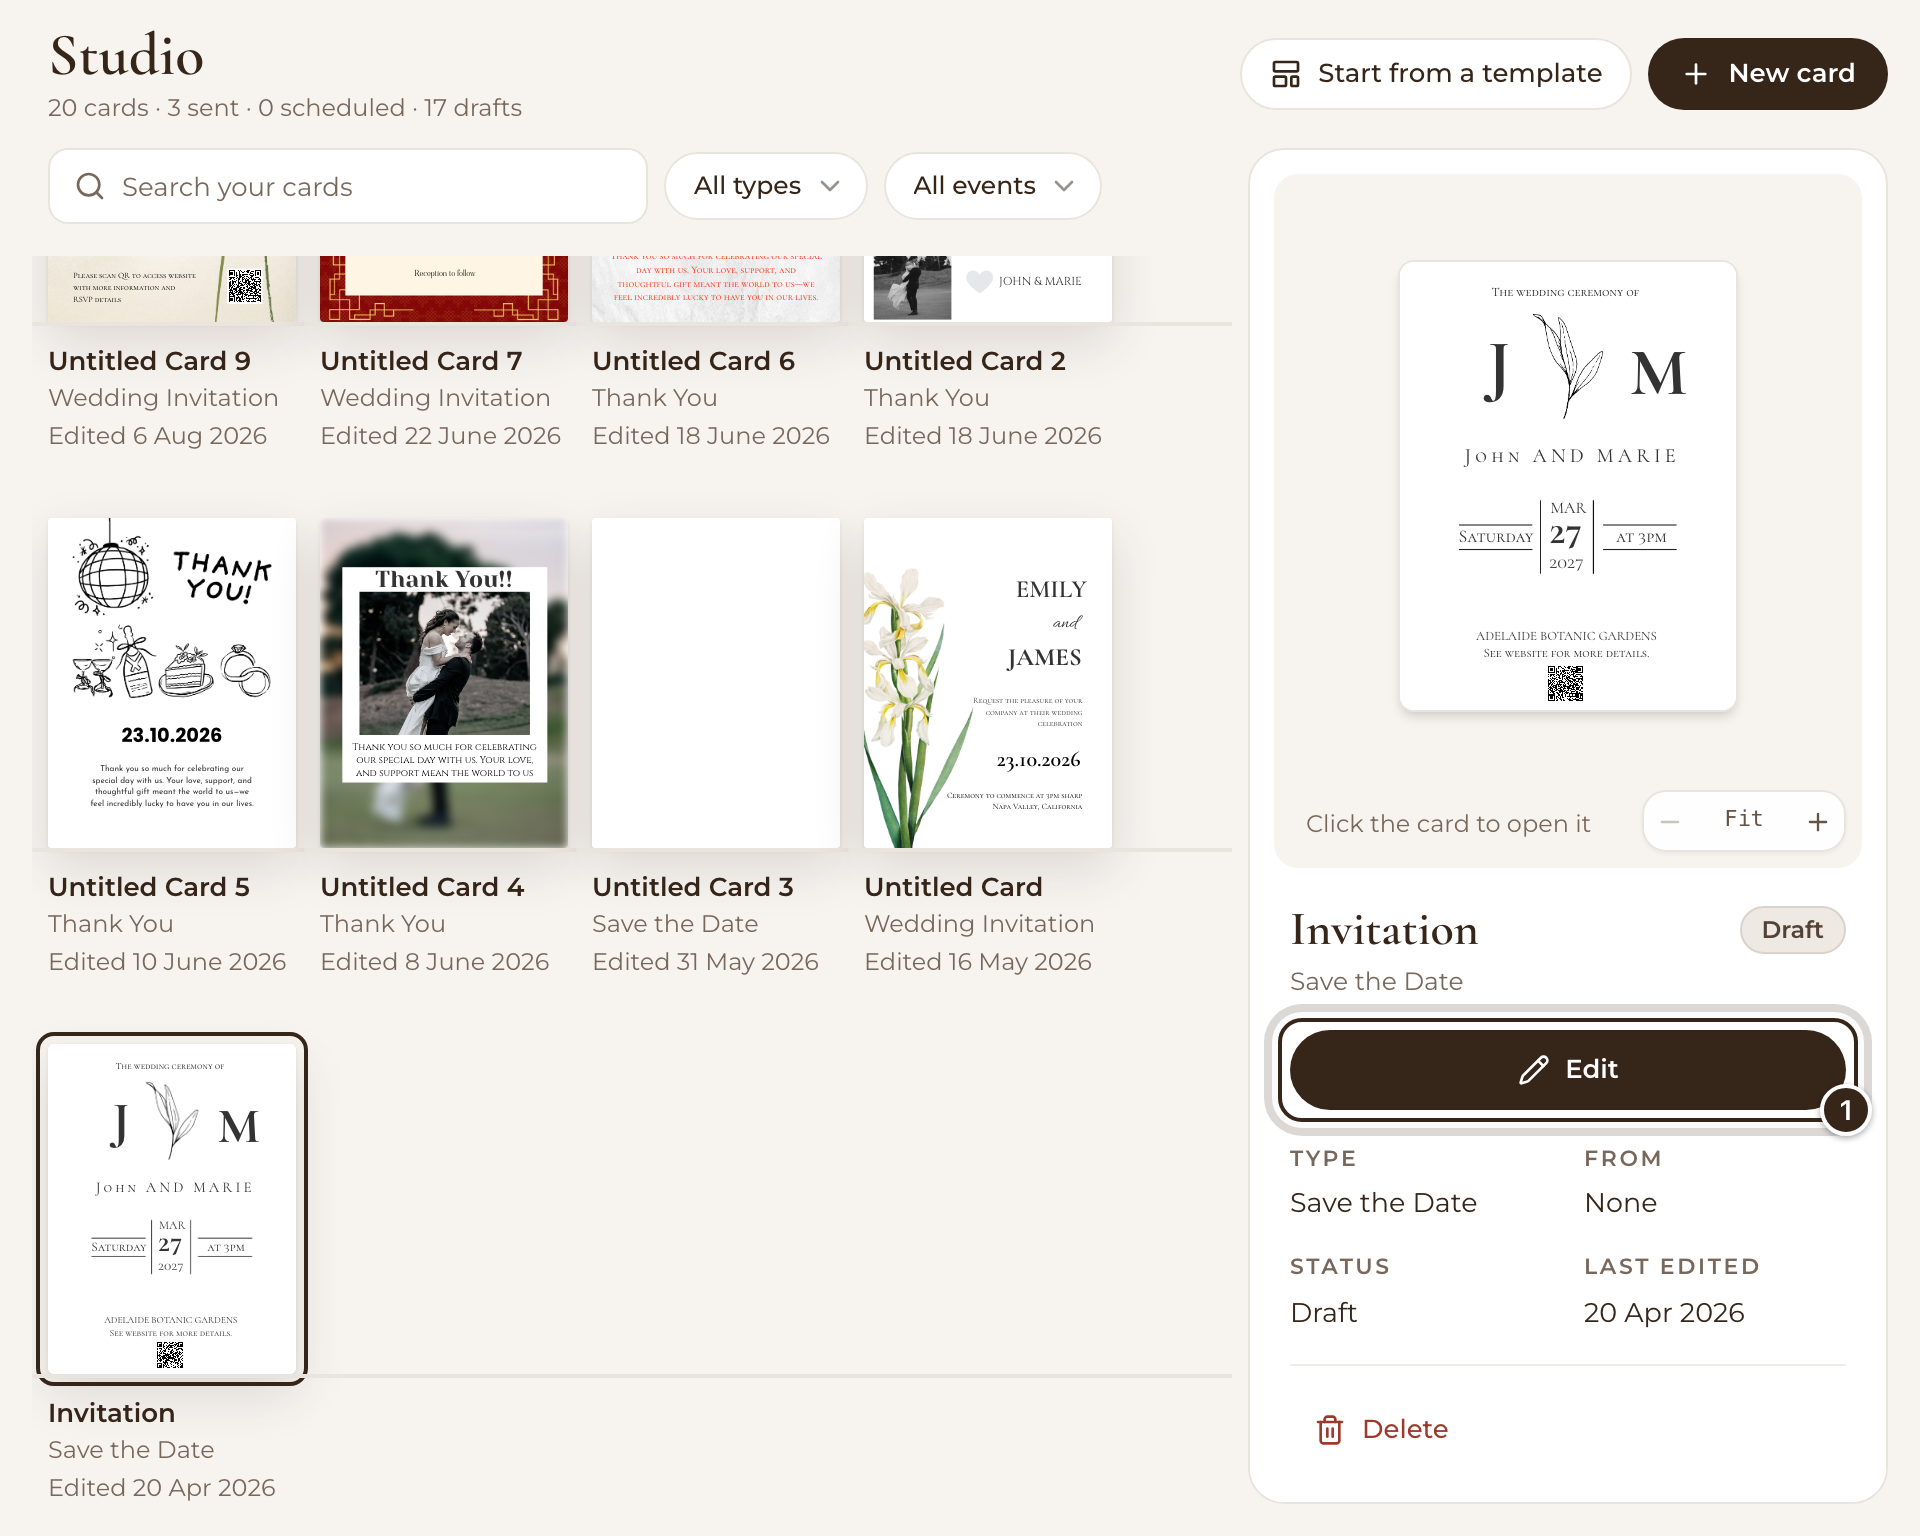
Task: Click the 'None' value under FROM
Action: click(x=1621, y=1203)
